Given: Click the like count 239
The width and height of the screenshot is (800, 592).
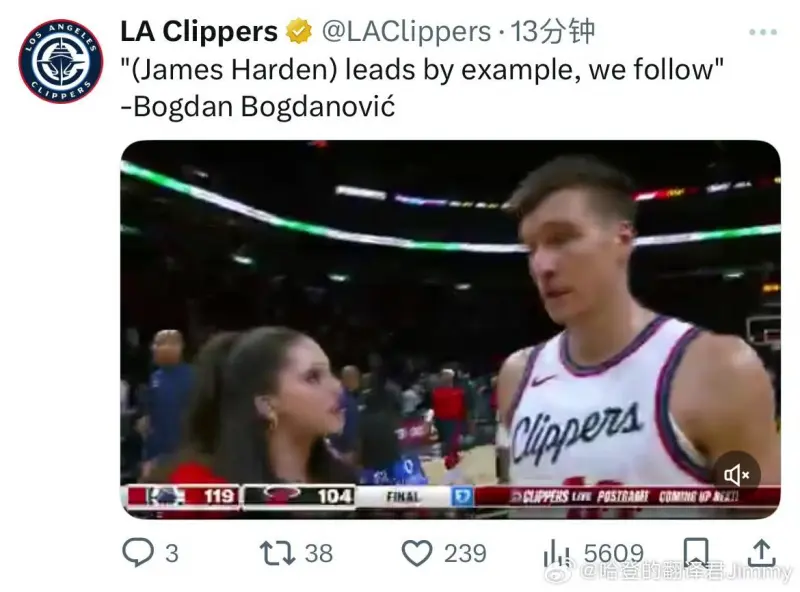Looking at the screenshot, I should tap(465, 553).
